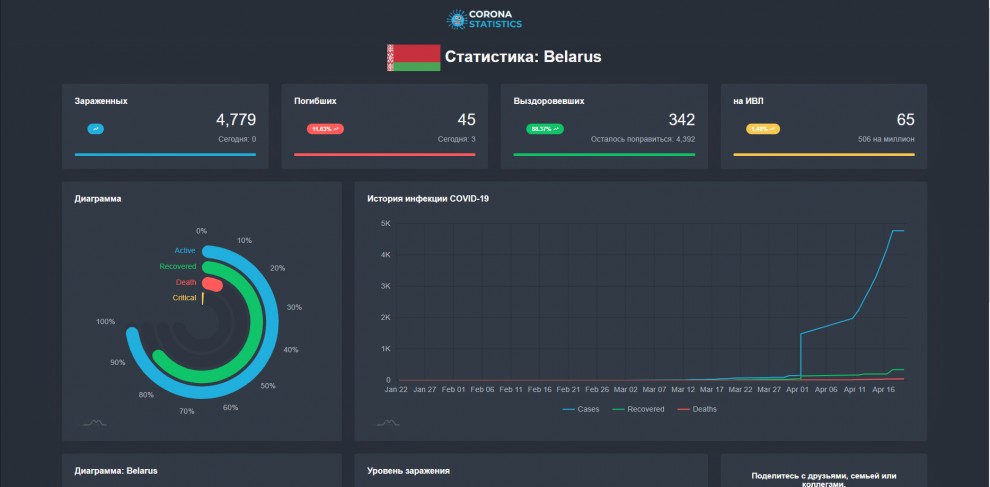
Task: Click the Apr 01 x-axis label
Action: click(x=797, y=390)
